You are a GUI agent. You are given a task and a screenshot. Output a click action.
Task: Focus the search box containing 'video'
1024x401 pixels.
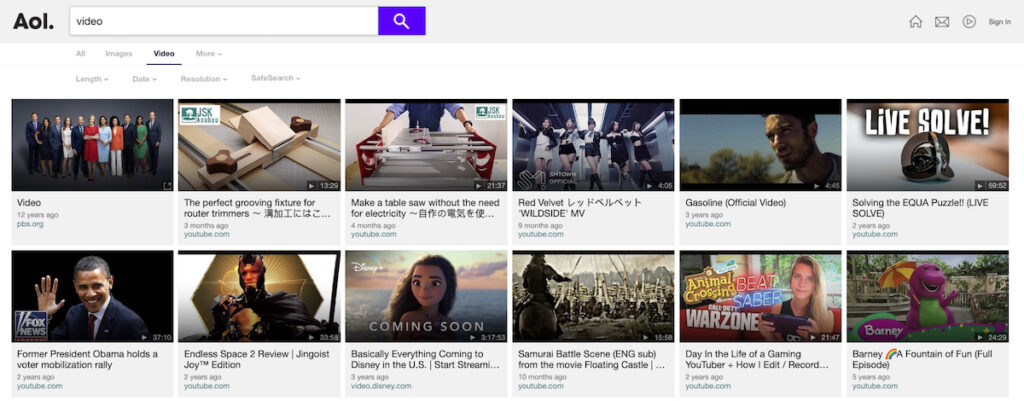point(224,21)
